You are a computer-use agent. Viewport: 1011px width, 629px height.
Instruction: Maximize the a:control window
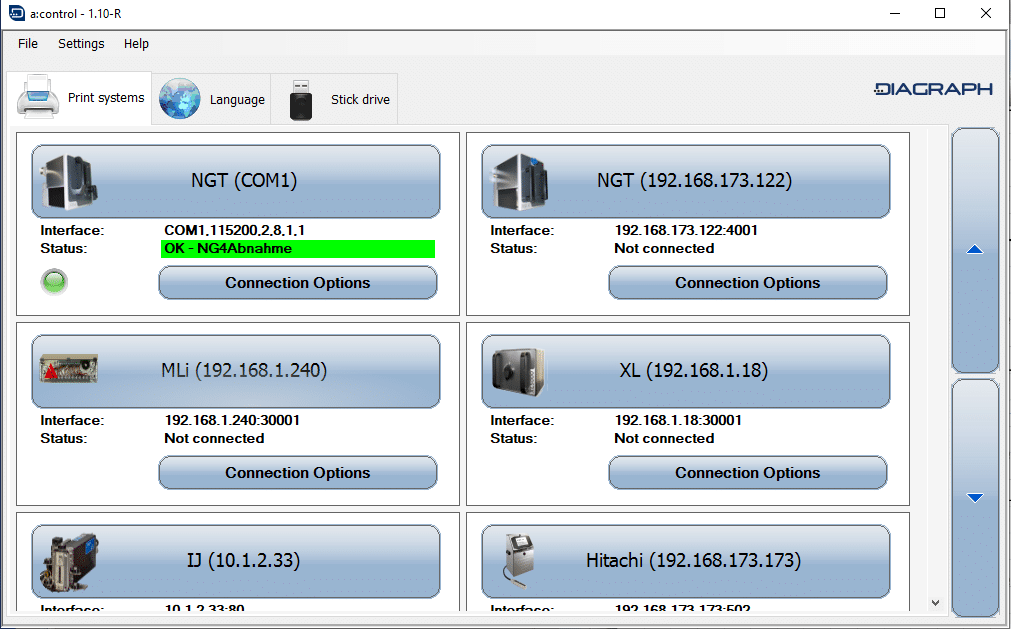[940, 13]
